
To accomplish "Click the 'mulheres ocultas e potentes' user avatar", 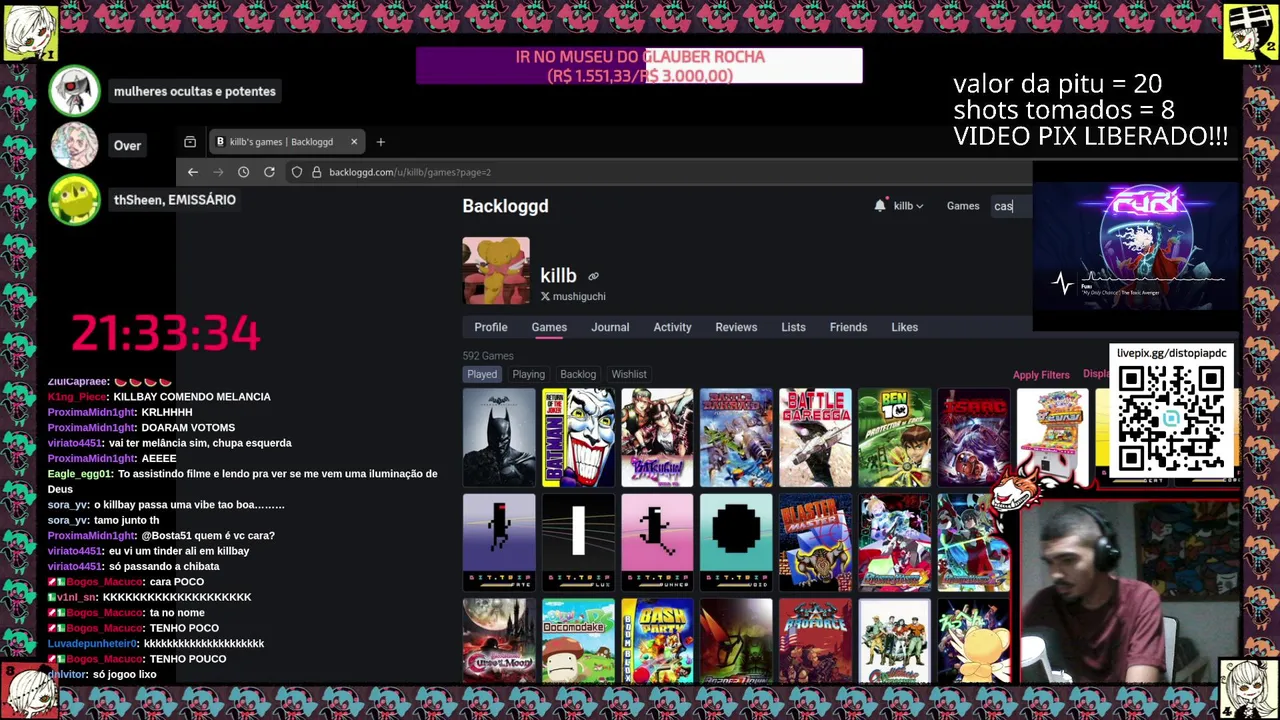I will click(x=75, y=91).
